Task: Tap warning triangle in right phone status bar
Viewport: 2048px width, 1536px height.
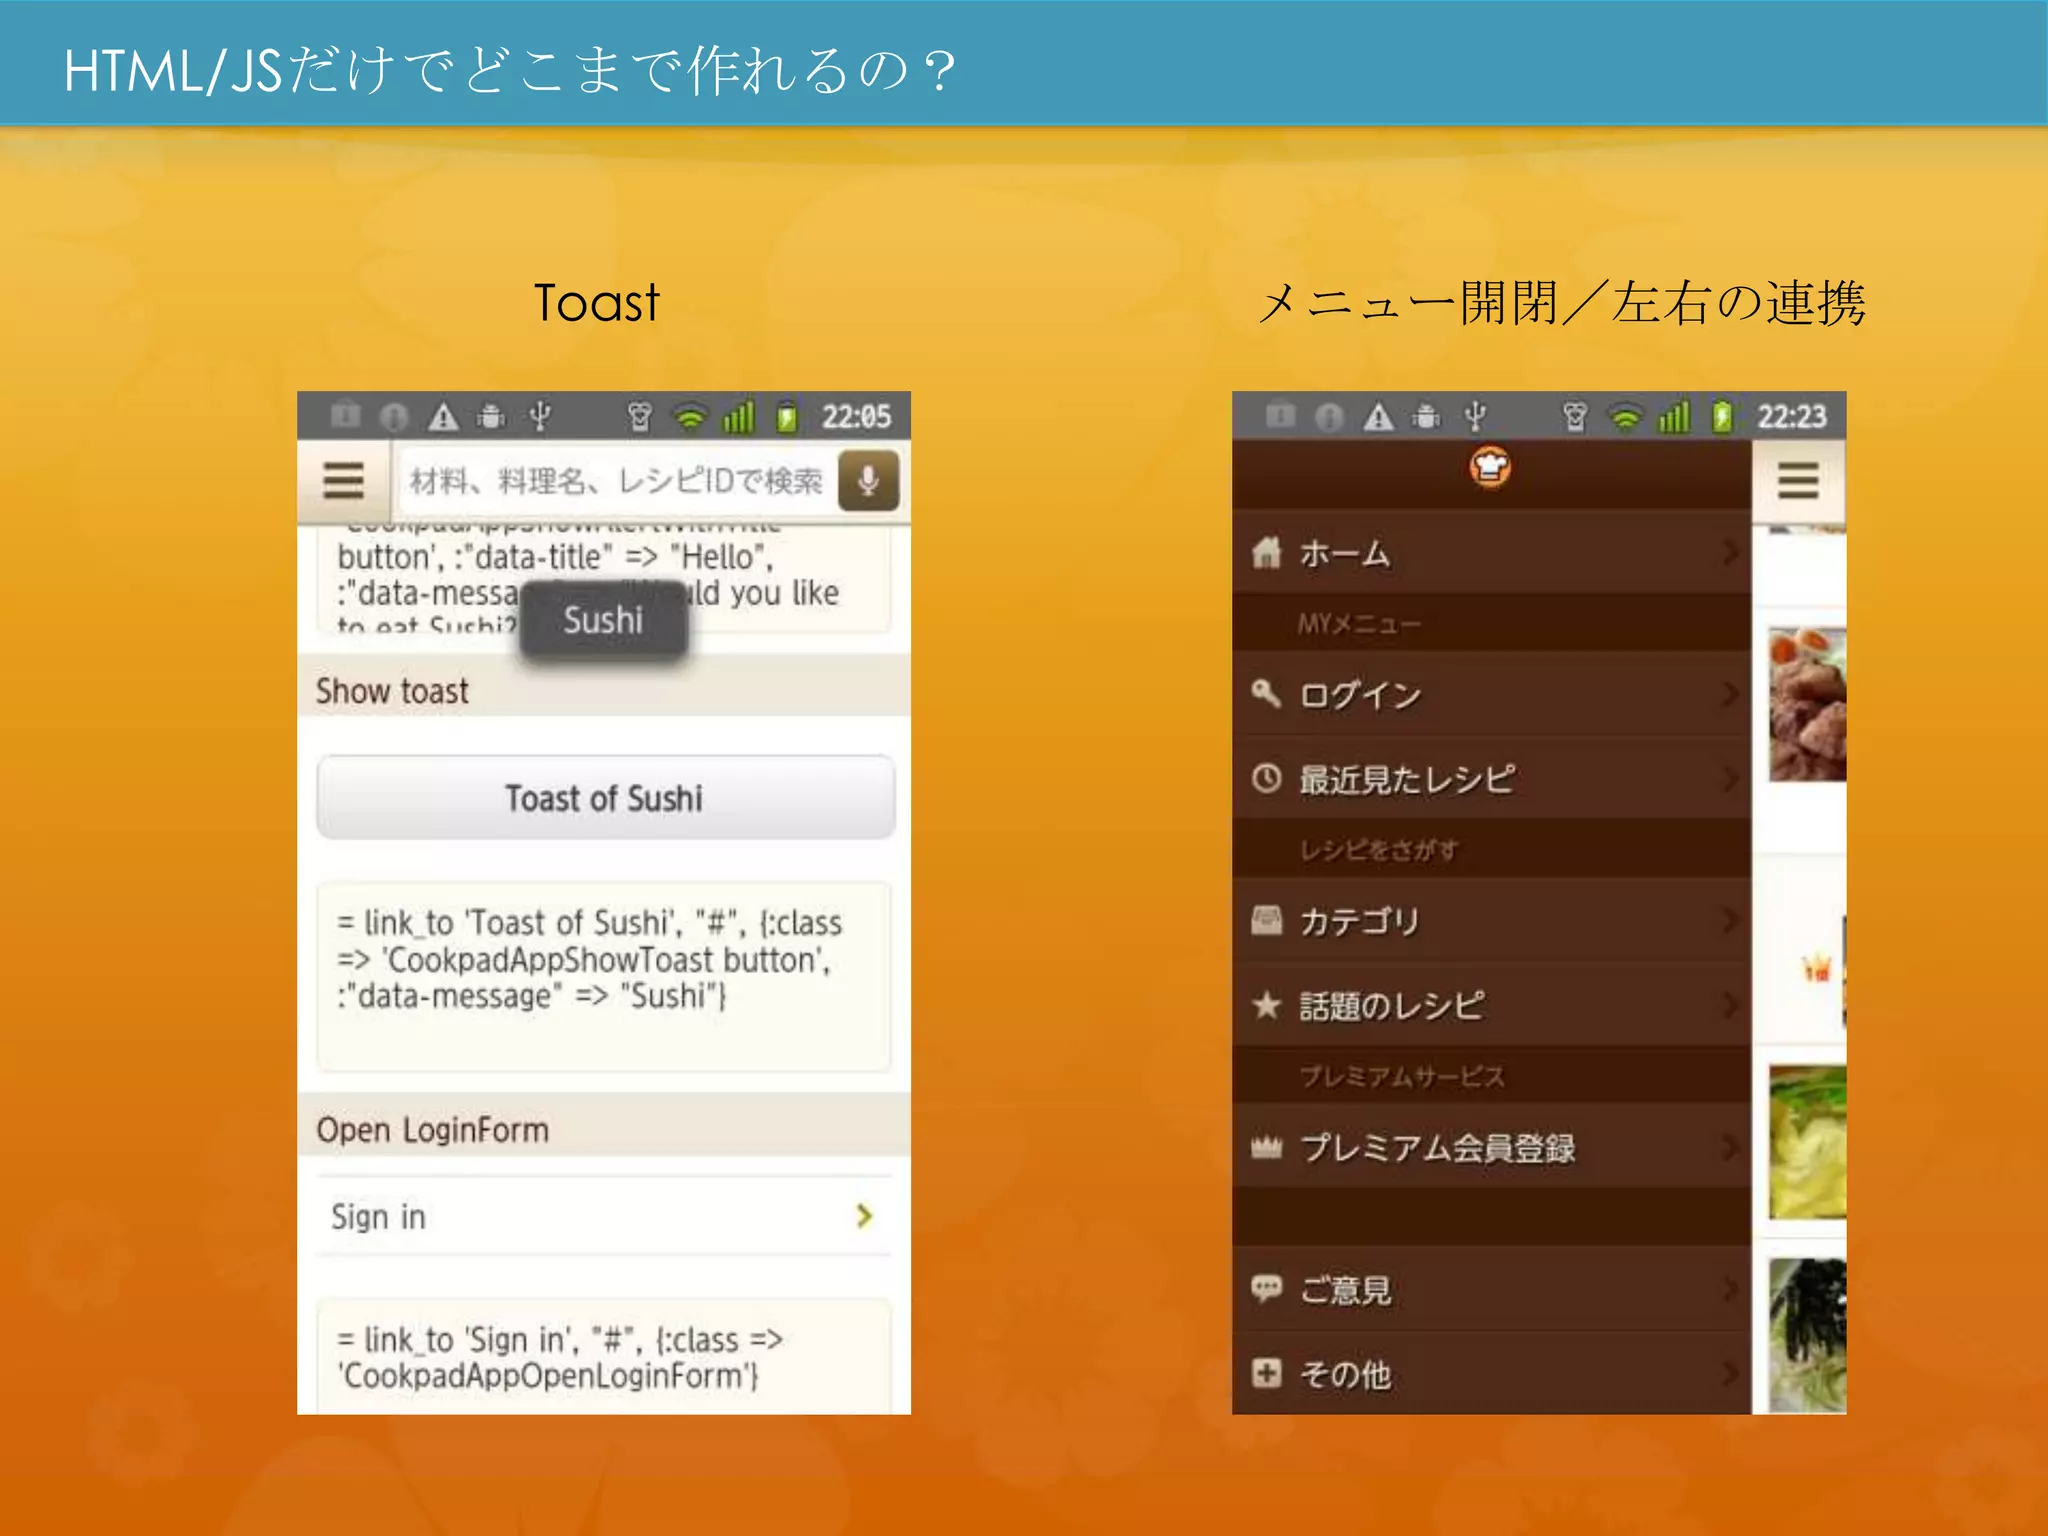Action: point(1379,416)
